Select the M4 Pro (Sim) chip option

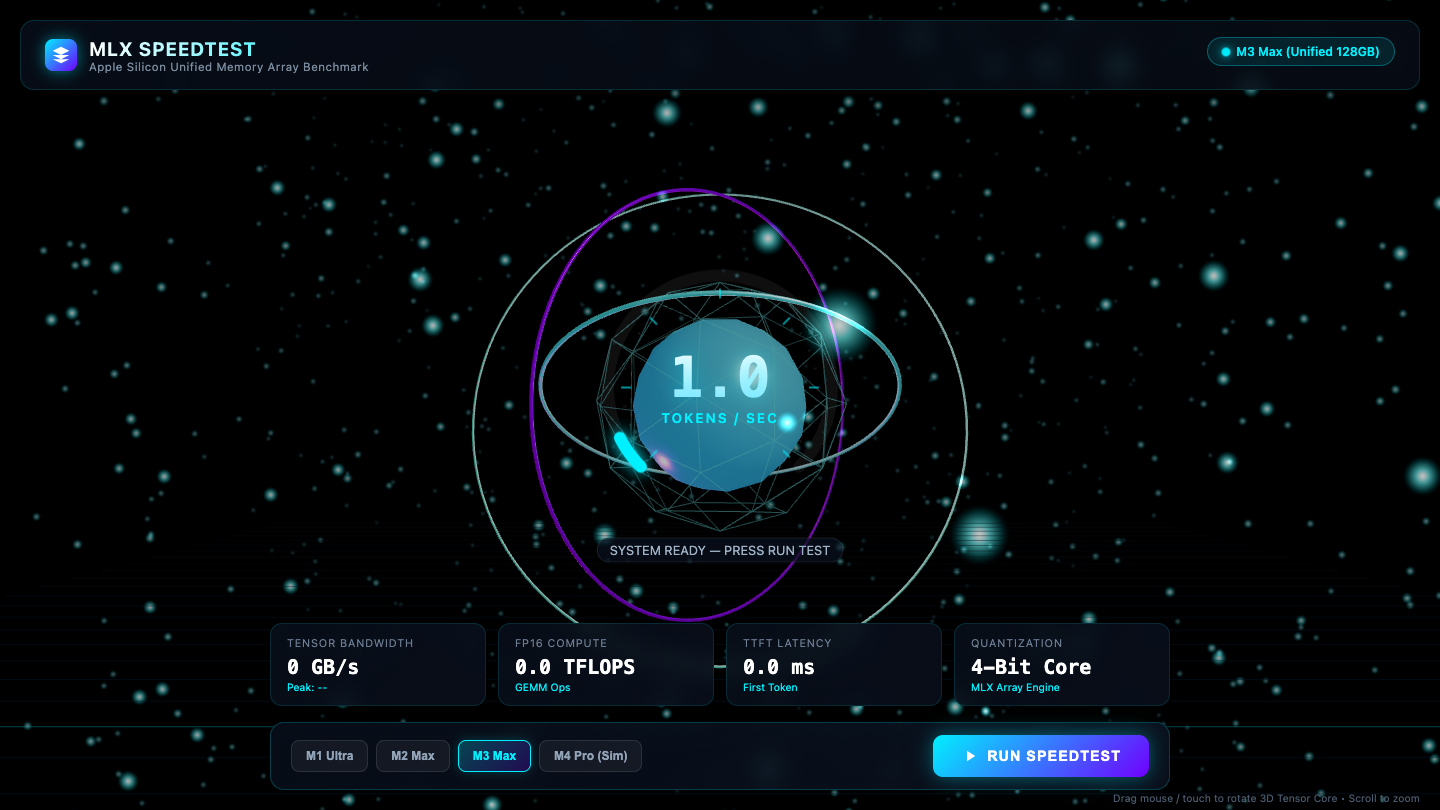(590, 756)
